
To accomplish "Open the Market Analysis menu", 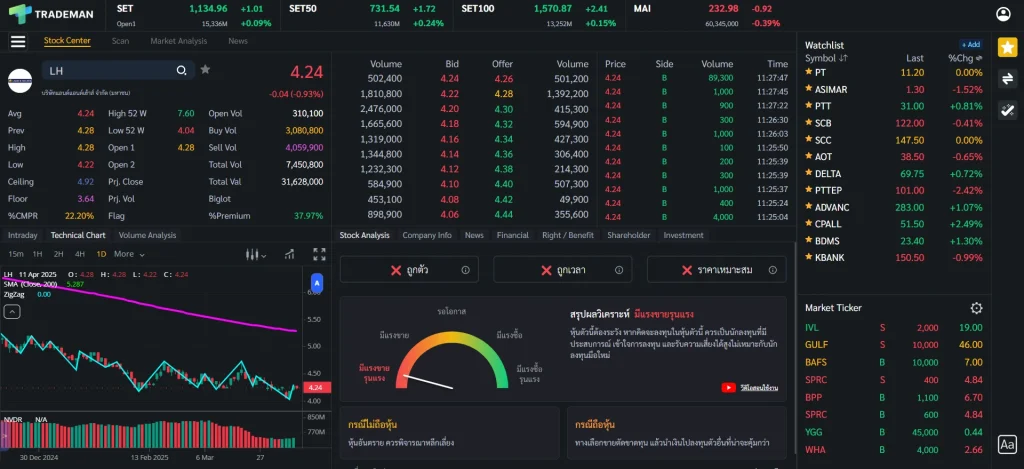I will point(178,41).
